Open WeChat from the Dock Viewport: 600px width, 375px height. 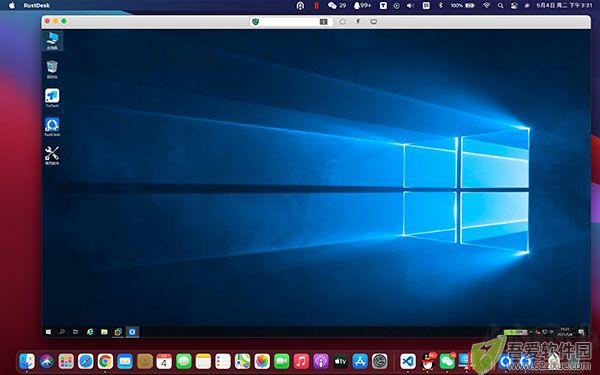click(447, 361)
